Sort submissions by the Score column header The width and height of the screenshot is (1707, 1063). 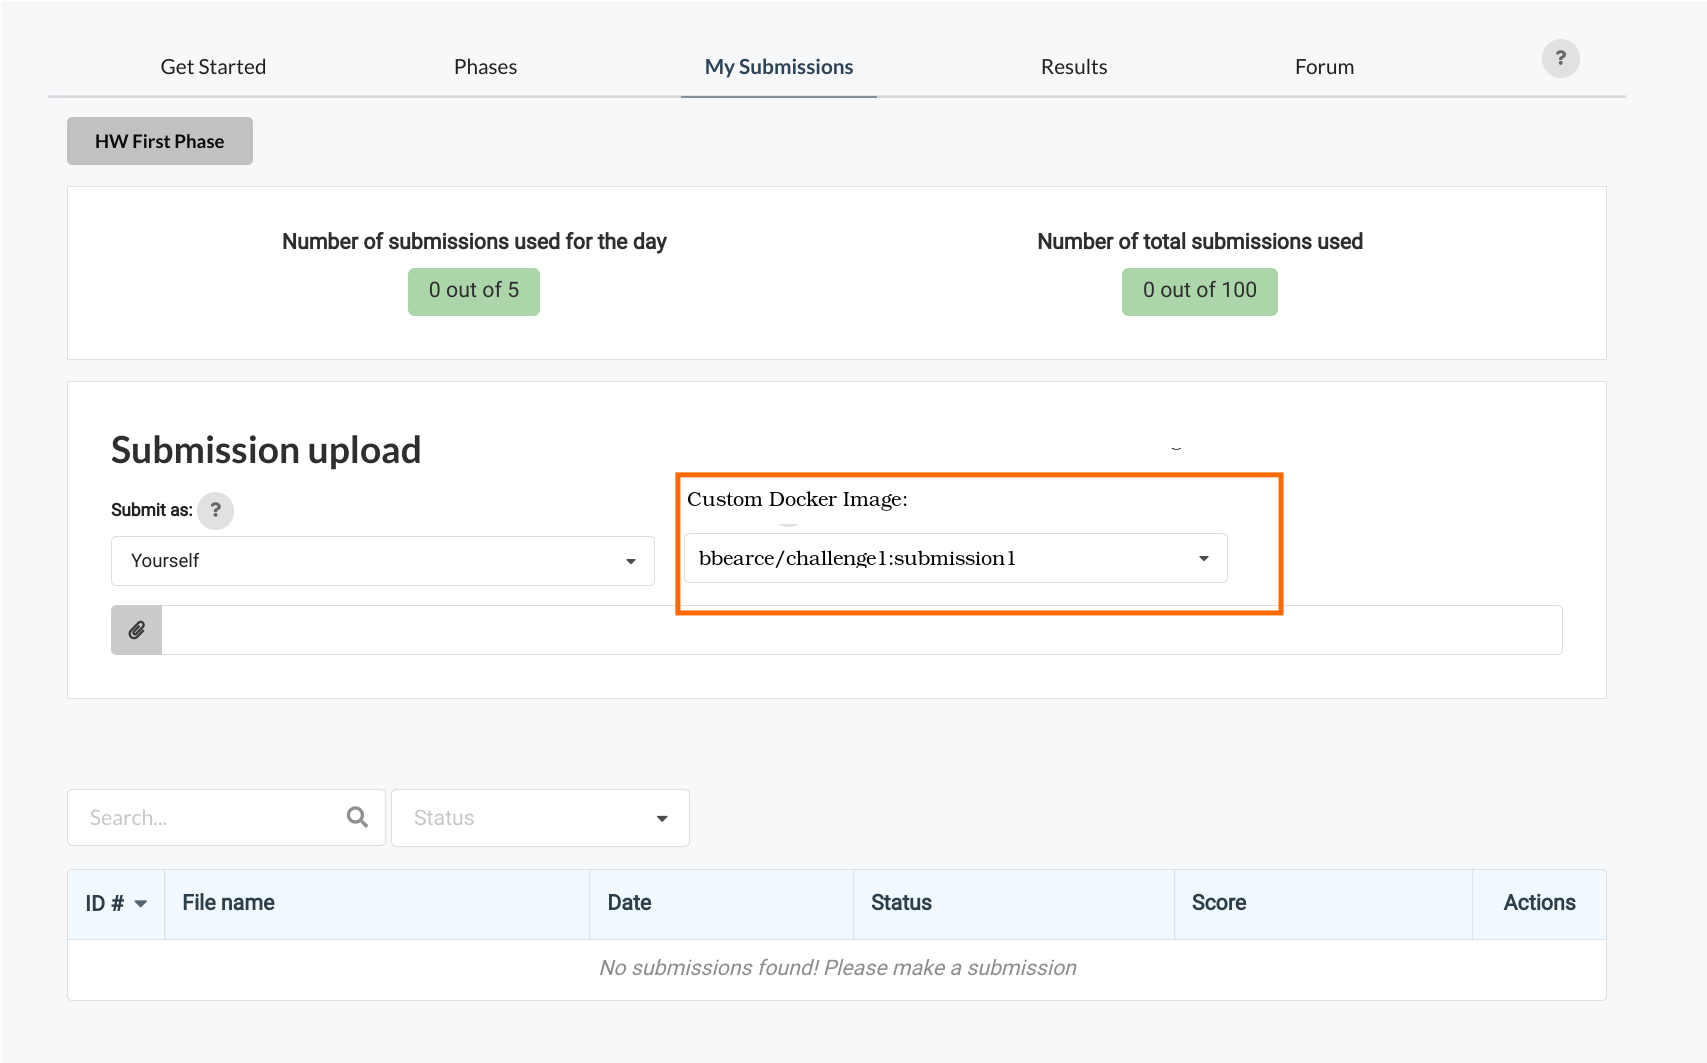click(1218, 904)
